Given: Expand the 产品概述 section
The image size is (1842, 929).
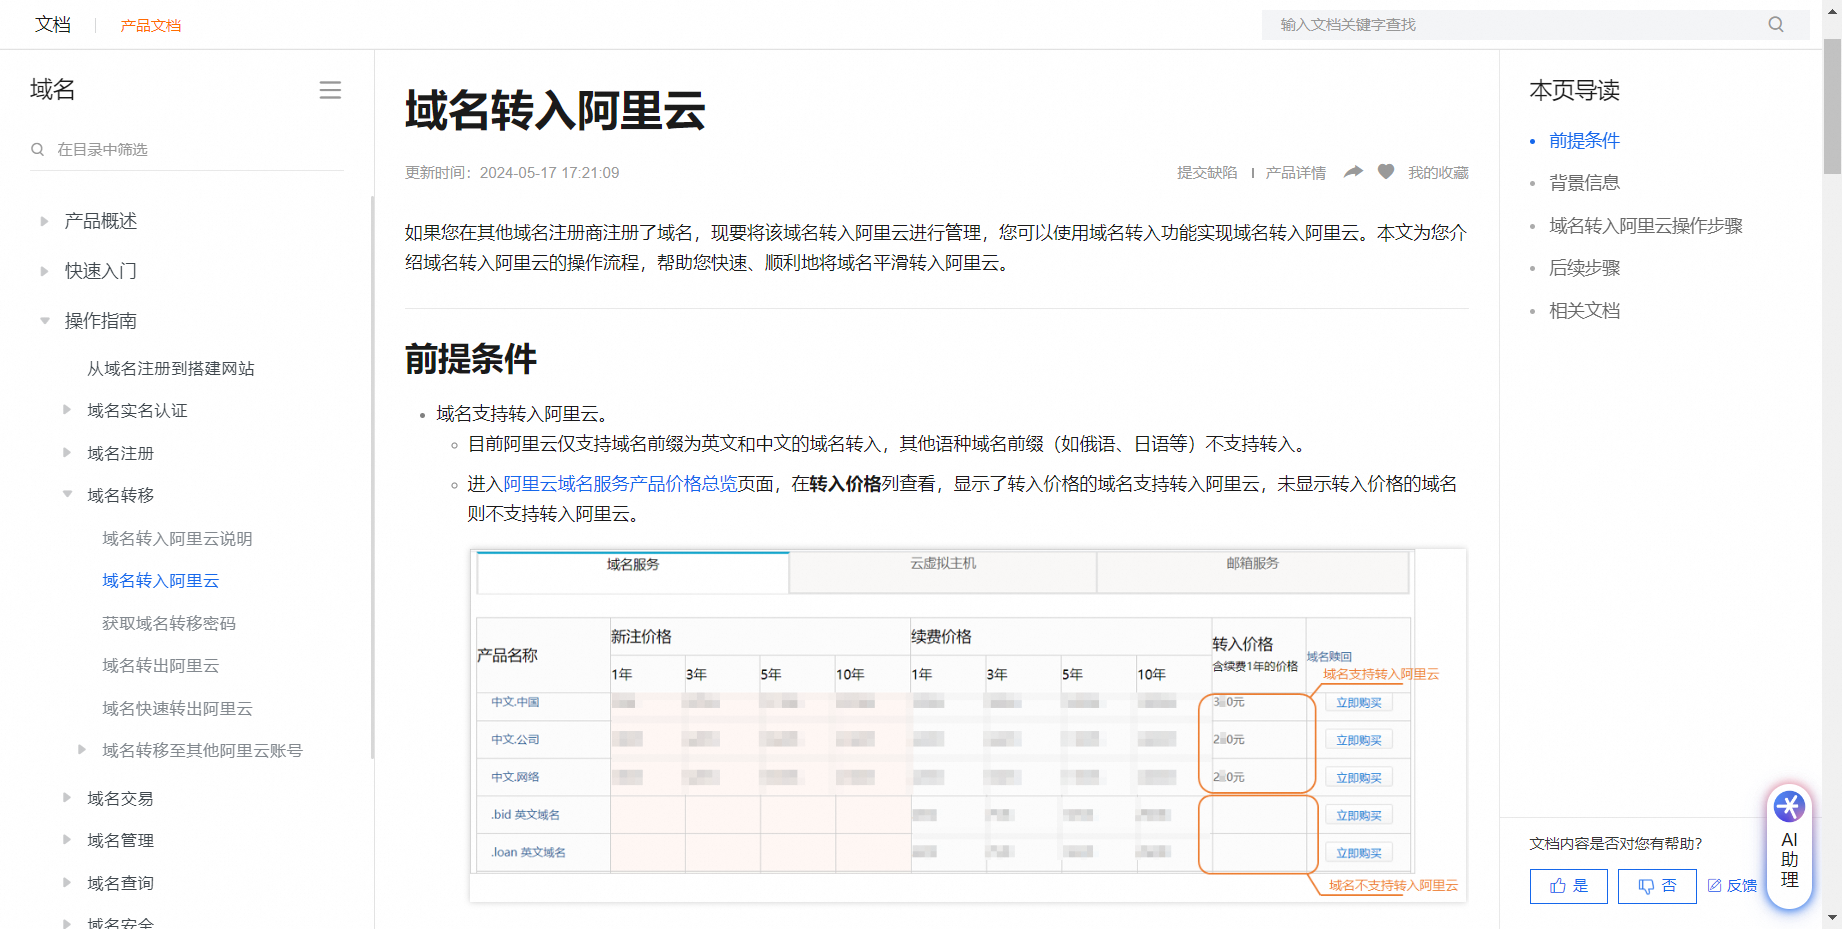Looking at the screenshot, I should [44, 221].
